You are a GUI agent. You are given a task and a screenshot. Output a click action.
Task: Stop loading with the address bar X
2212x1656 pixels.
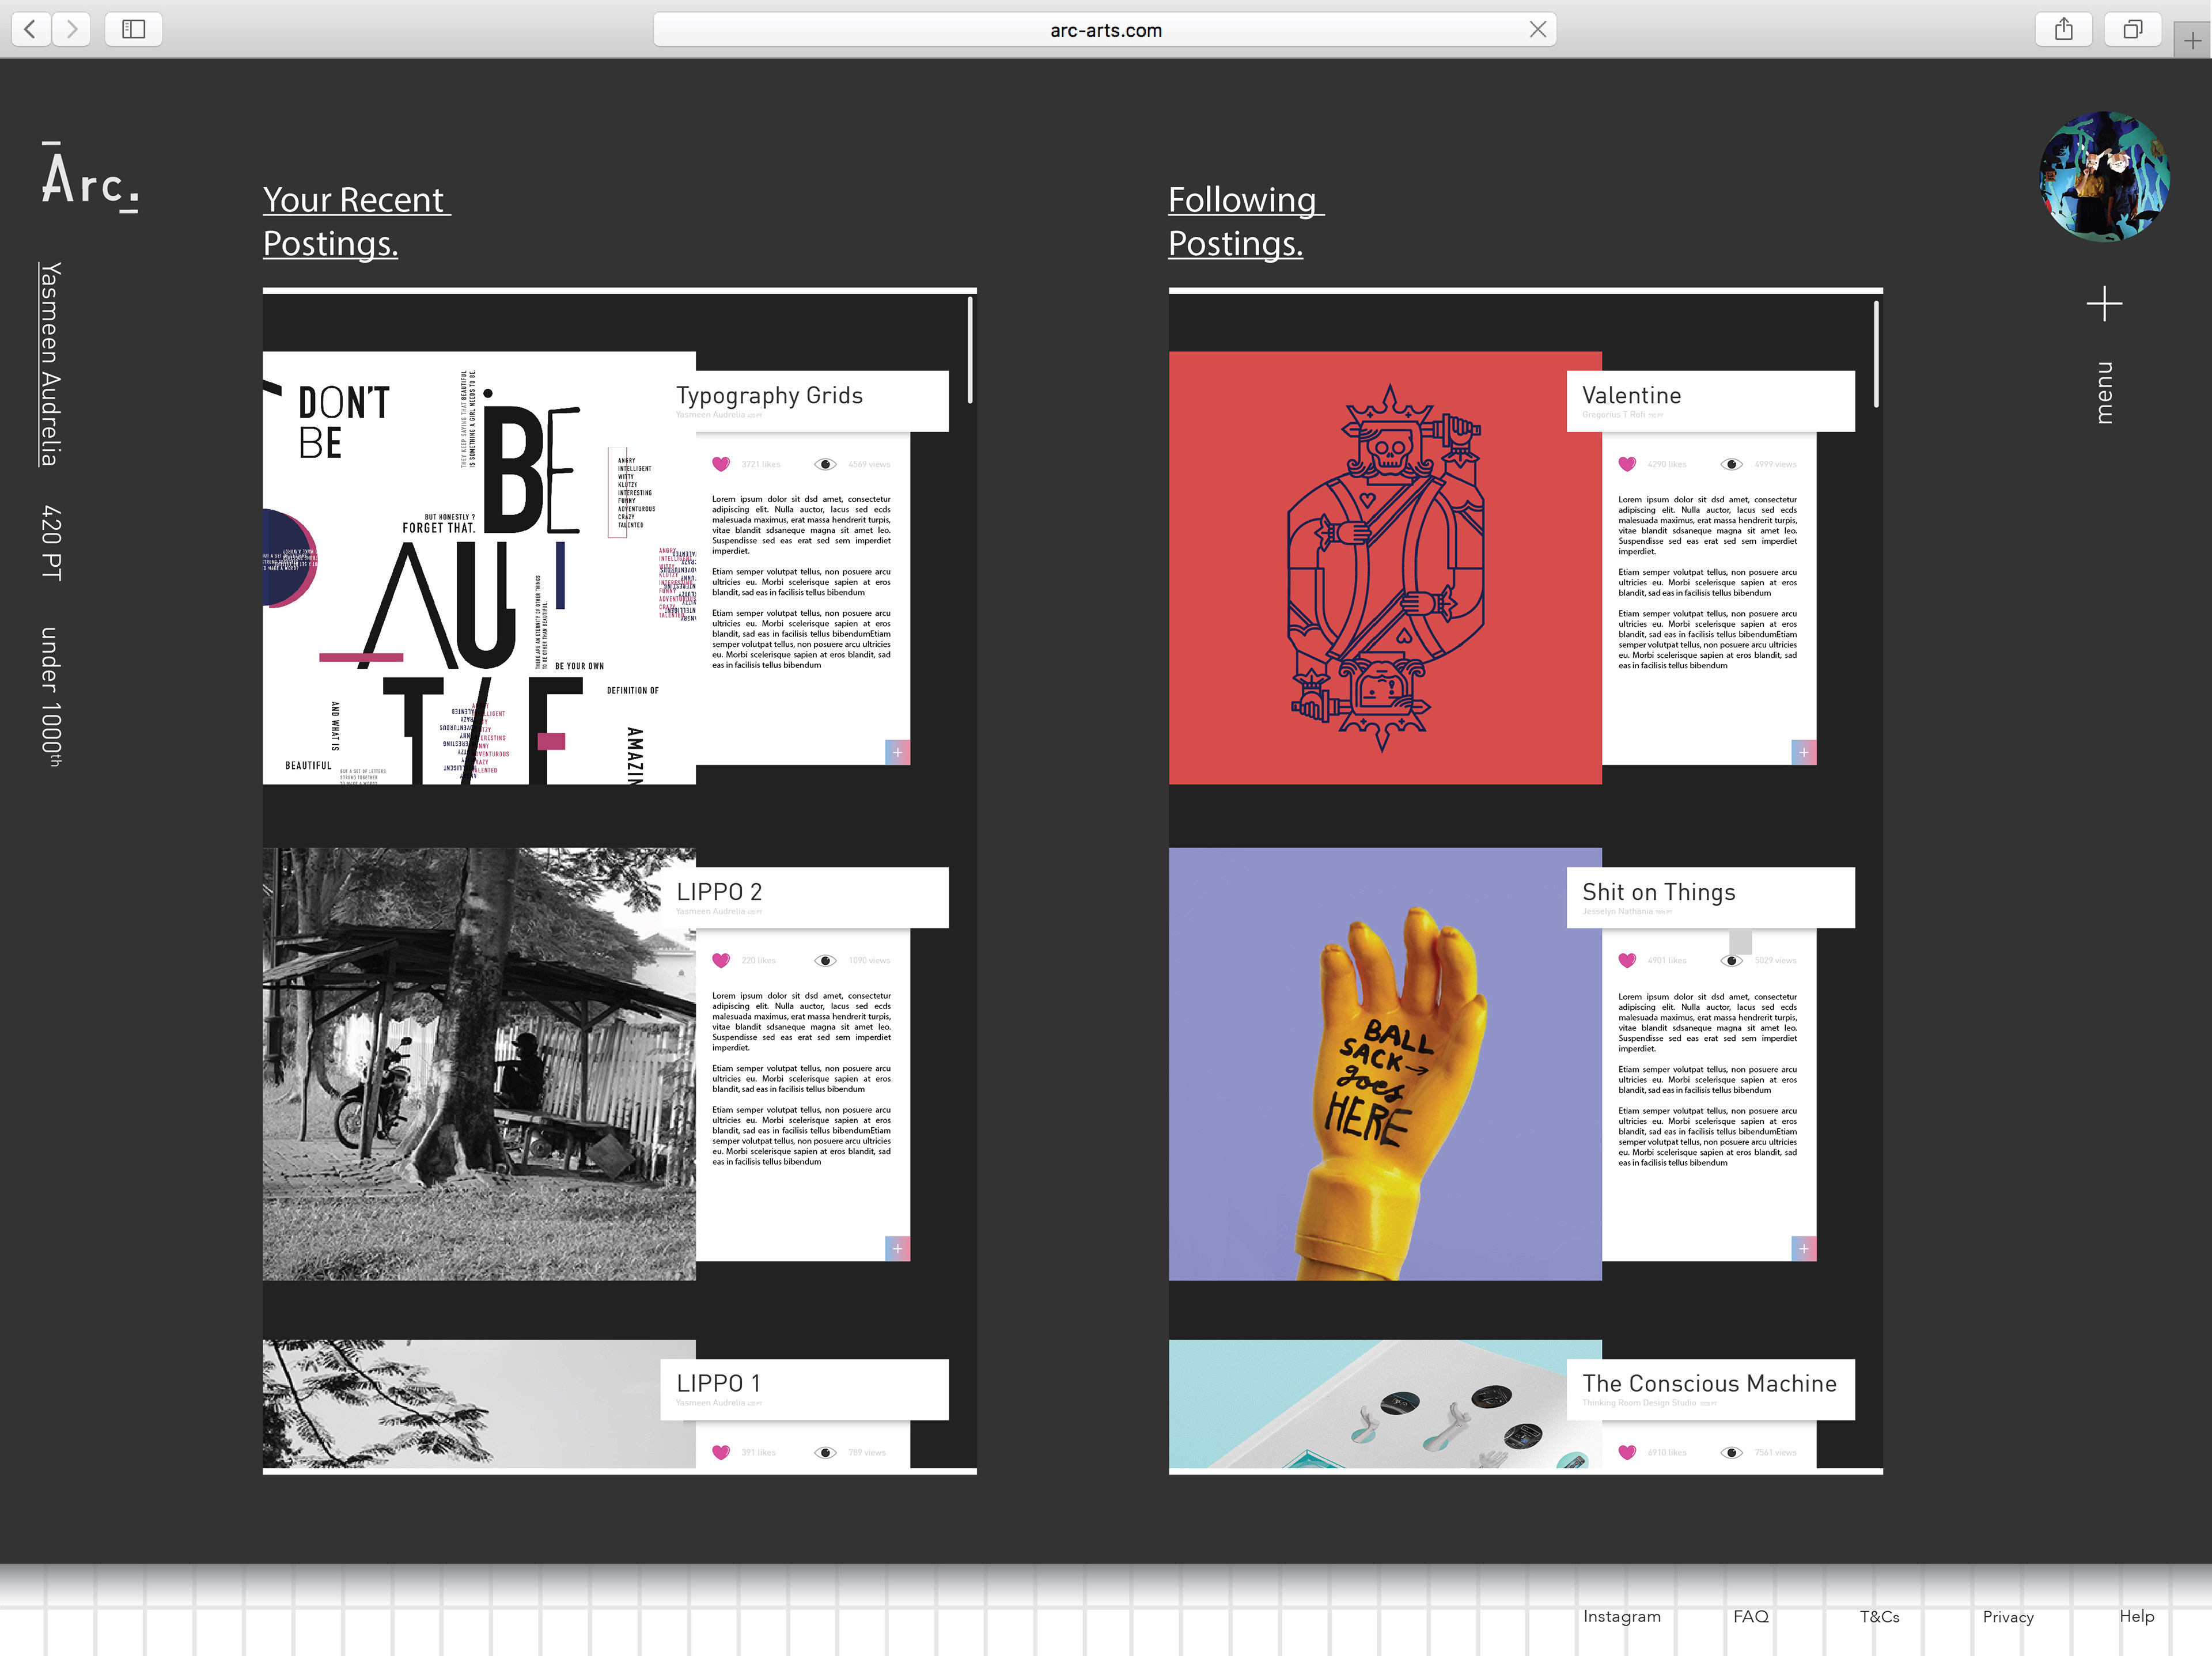1537,30
